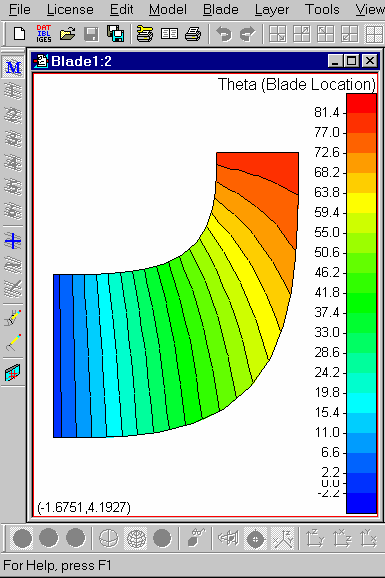Open the Model menu
The image size is (385, 578).
coord(168,10)
